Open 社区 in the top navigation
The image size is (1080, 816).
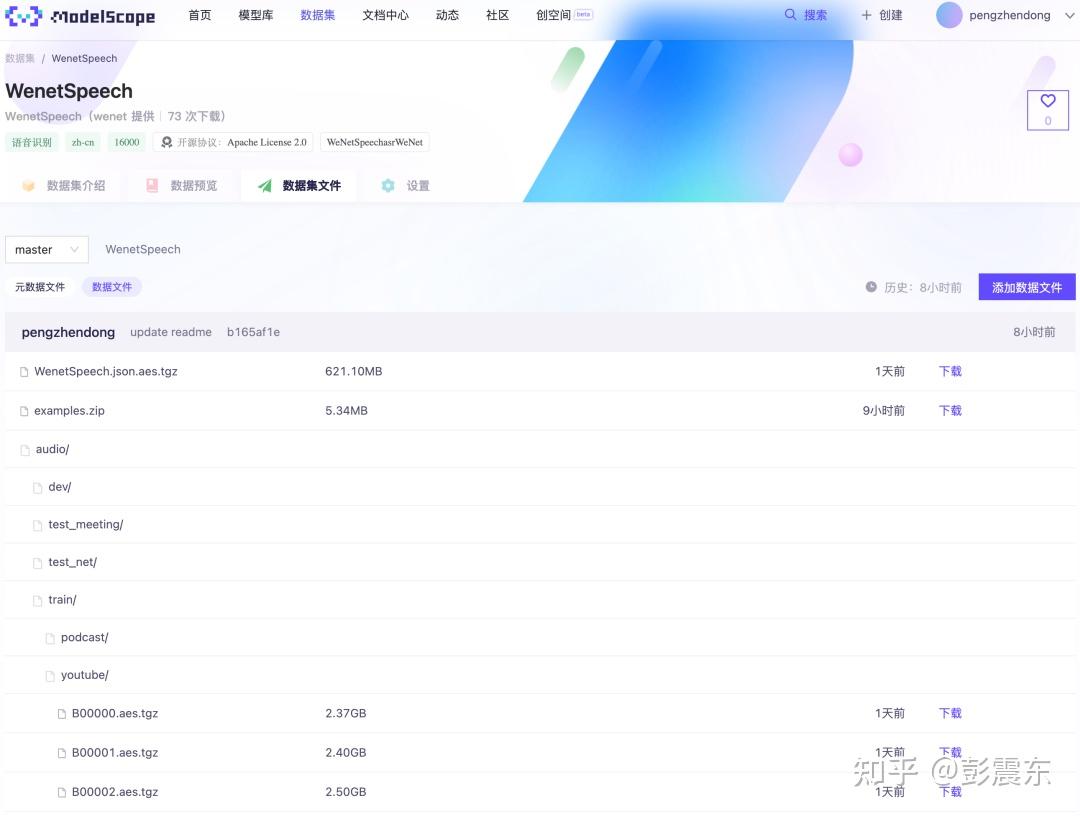497,15
